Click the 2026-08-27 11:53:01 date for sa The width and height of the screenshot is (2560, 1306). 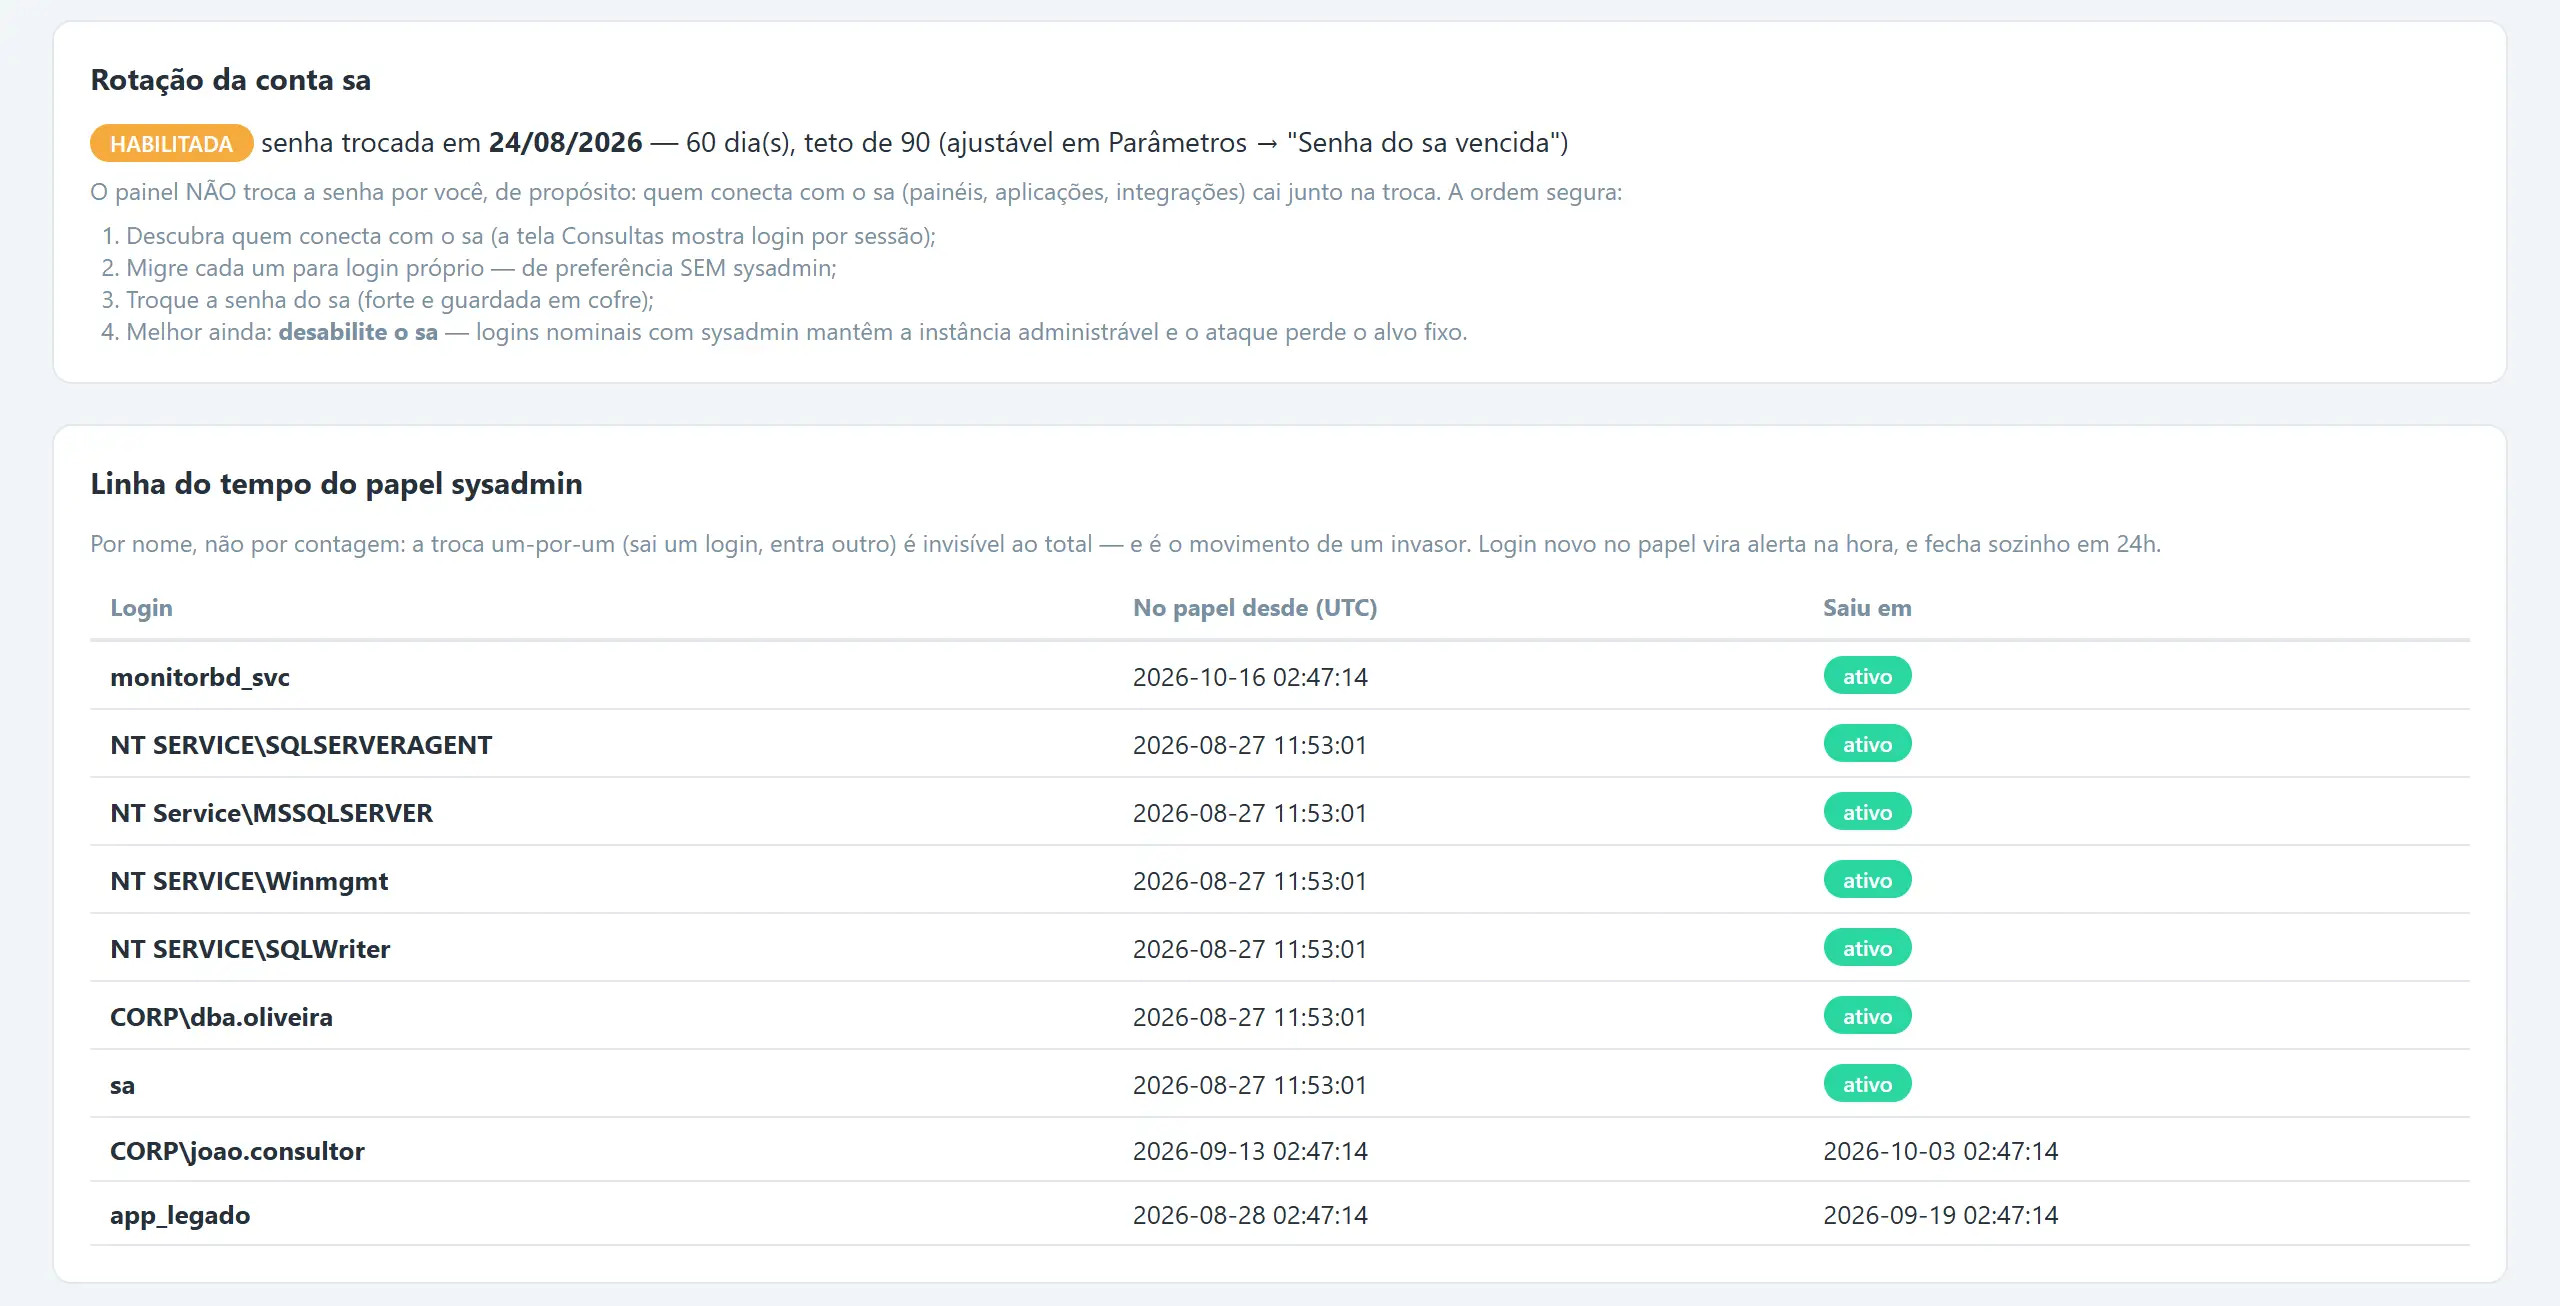(1250, 1085)
